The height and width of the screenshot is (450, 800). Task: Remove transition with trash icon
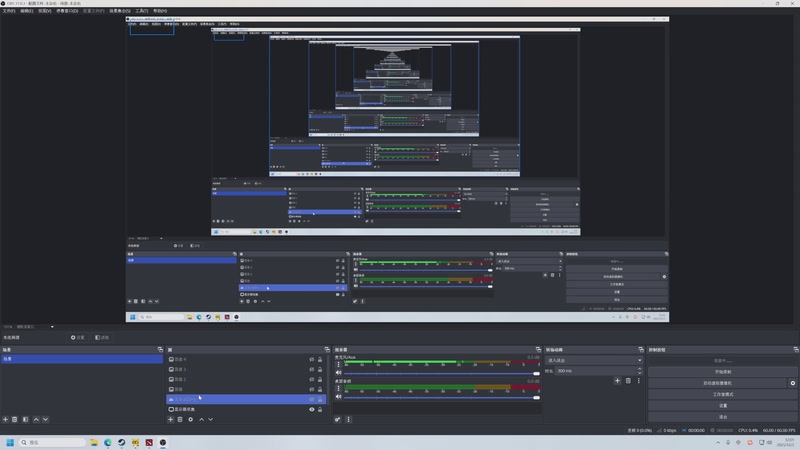(x=628, y=381)
